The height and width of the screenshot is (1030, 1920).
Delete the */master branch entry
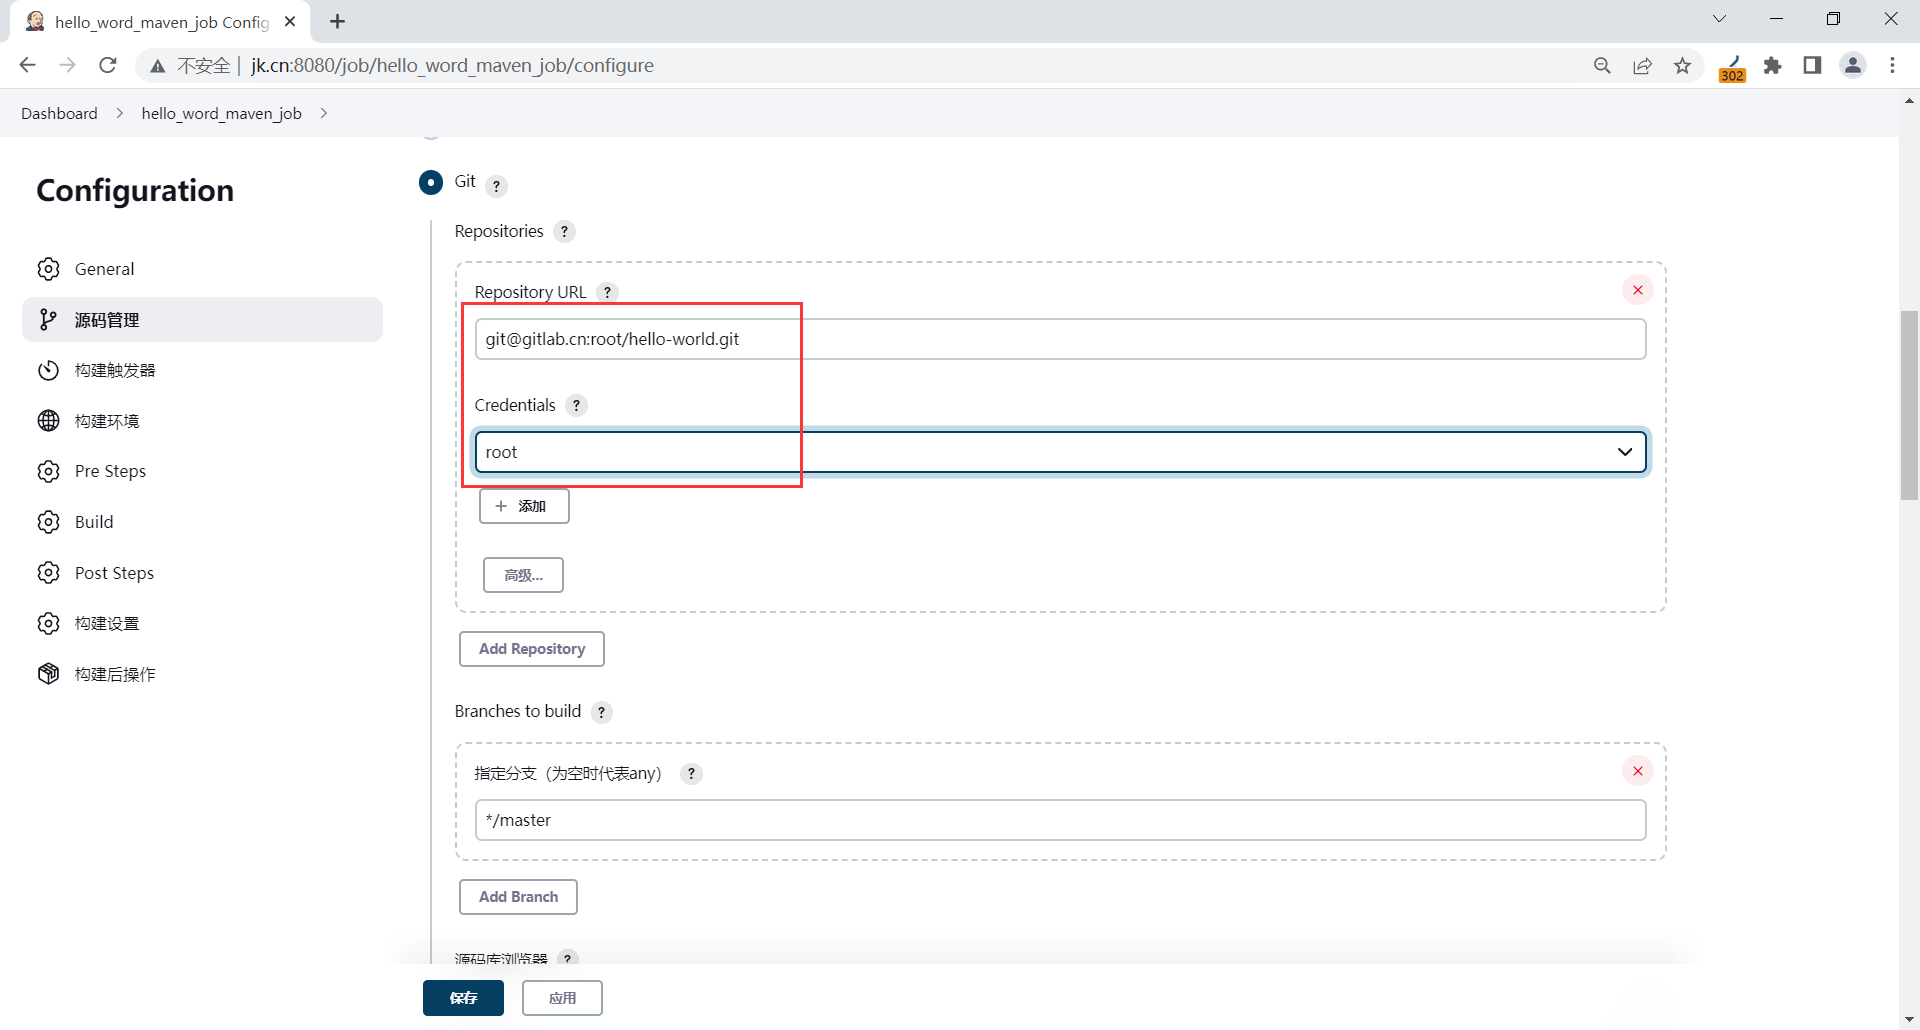pyautogui.click(x=1638, y=771)
